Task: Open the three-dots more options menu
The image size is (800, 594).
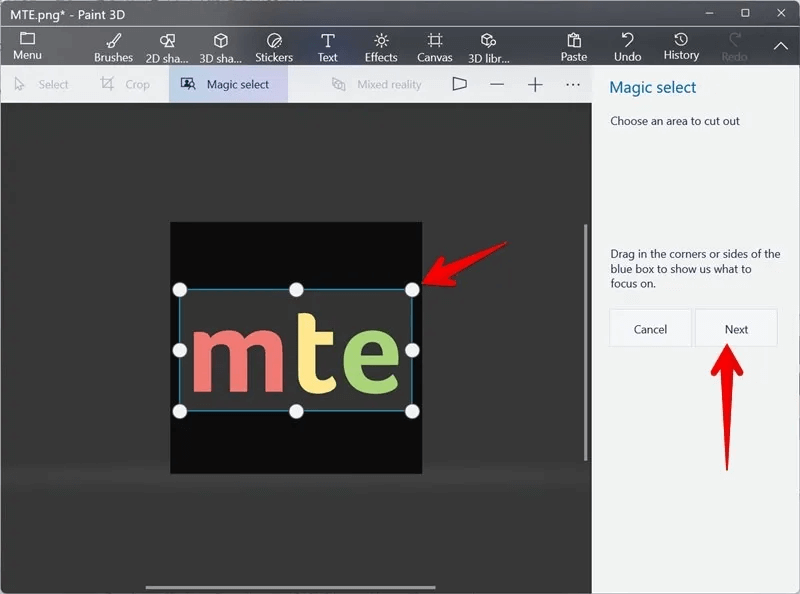Action: 573,85
